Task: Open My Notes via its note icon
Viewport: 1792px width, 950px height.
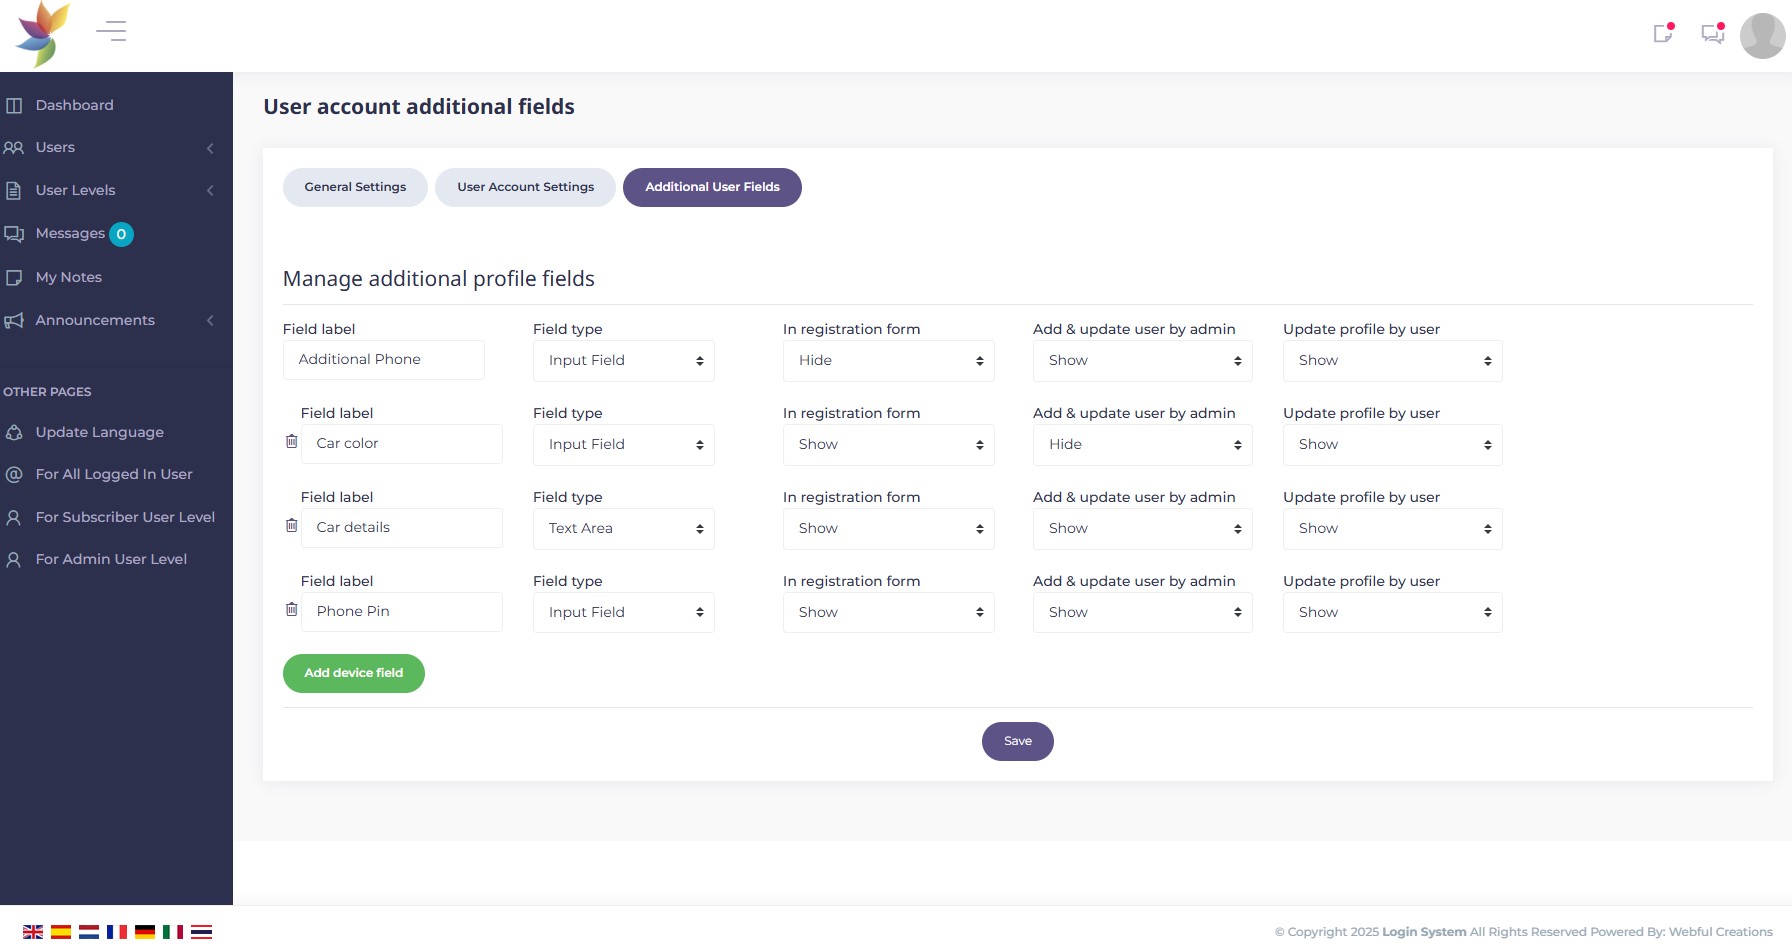Action: [x=14, y=277]
